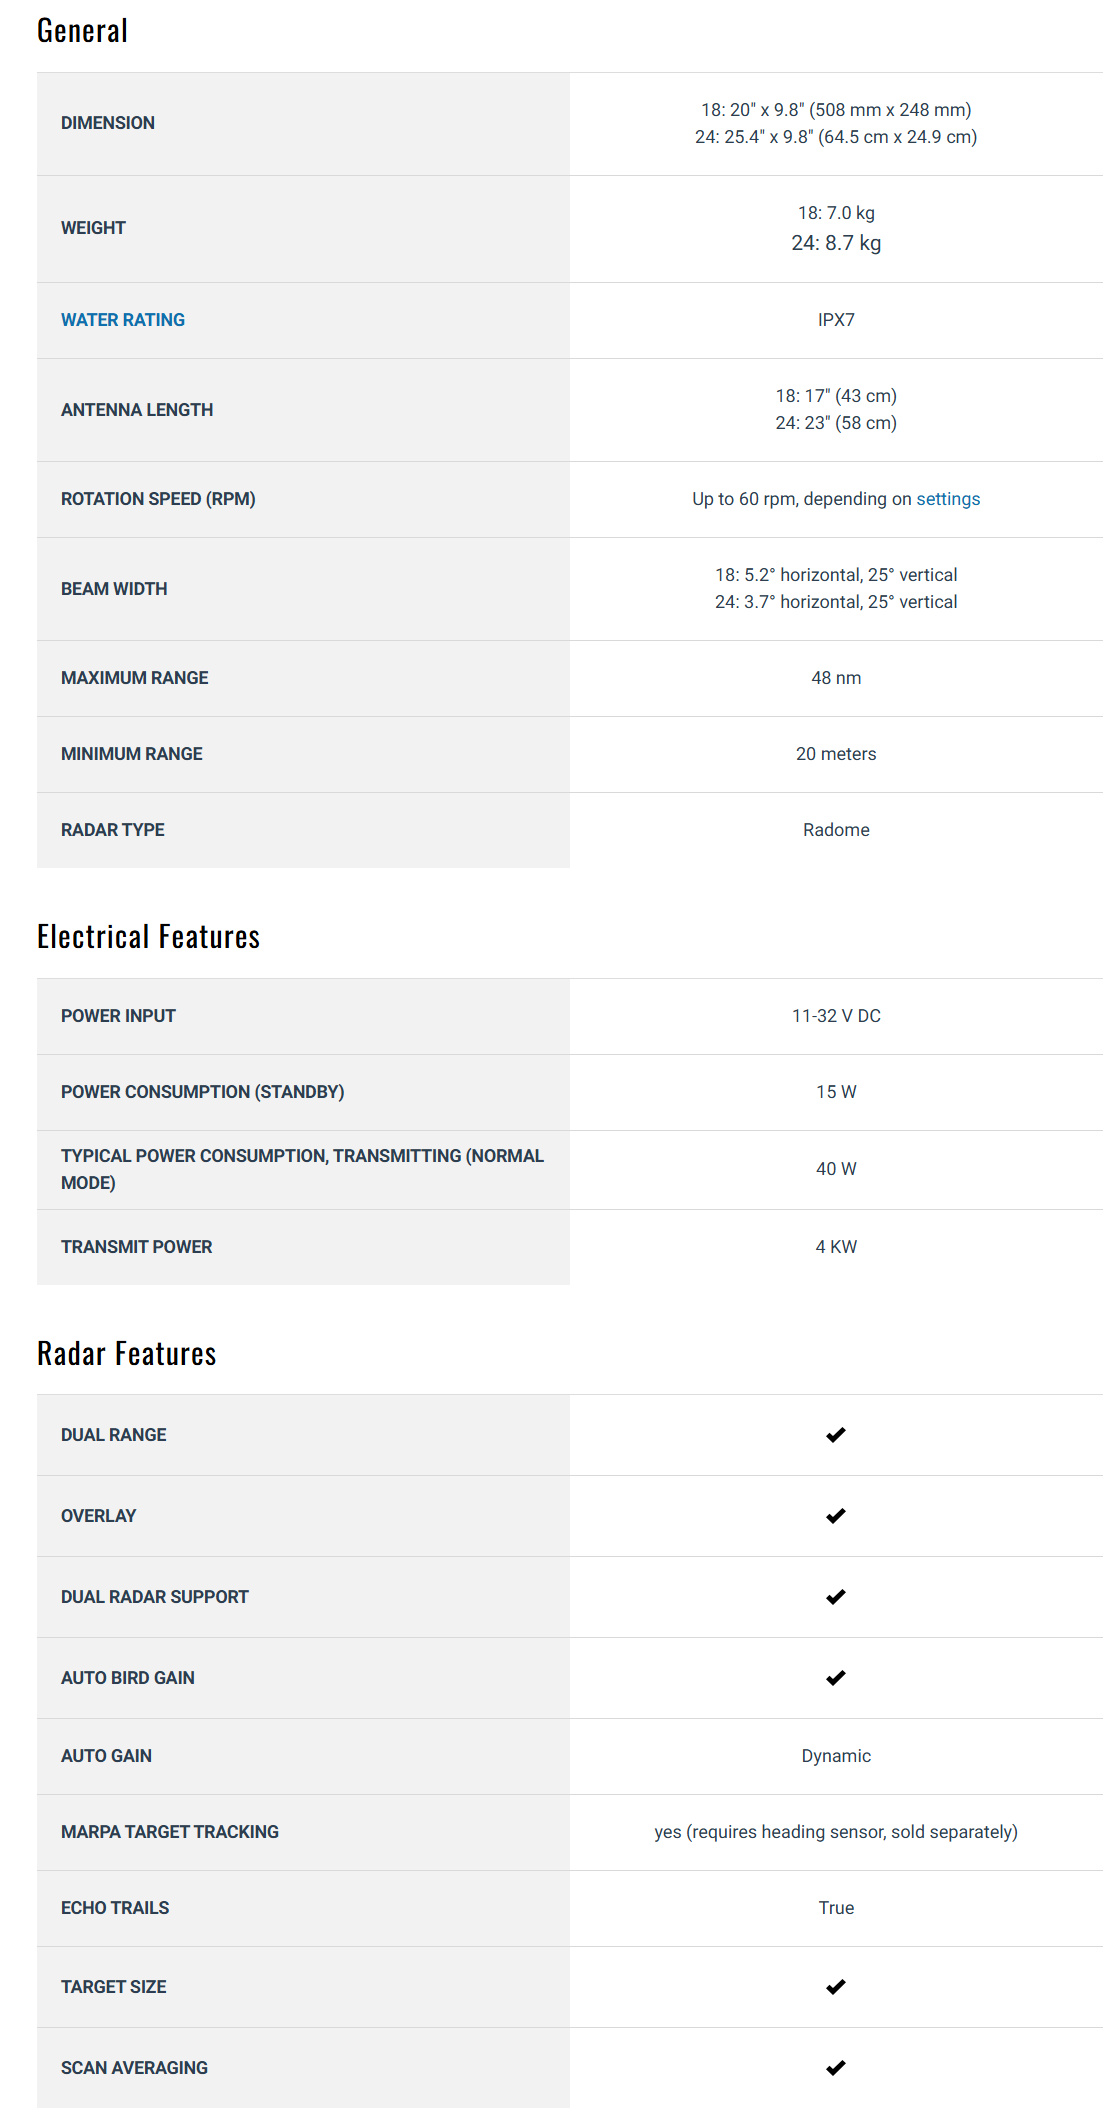Click the Overlay checkmark icon

point(836,1516)
